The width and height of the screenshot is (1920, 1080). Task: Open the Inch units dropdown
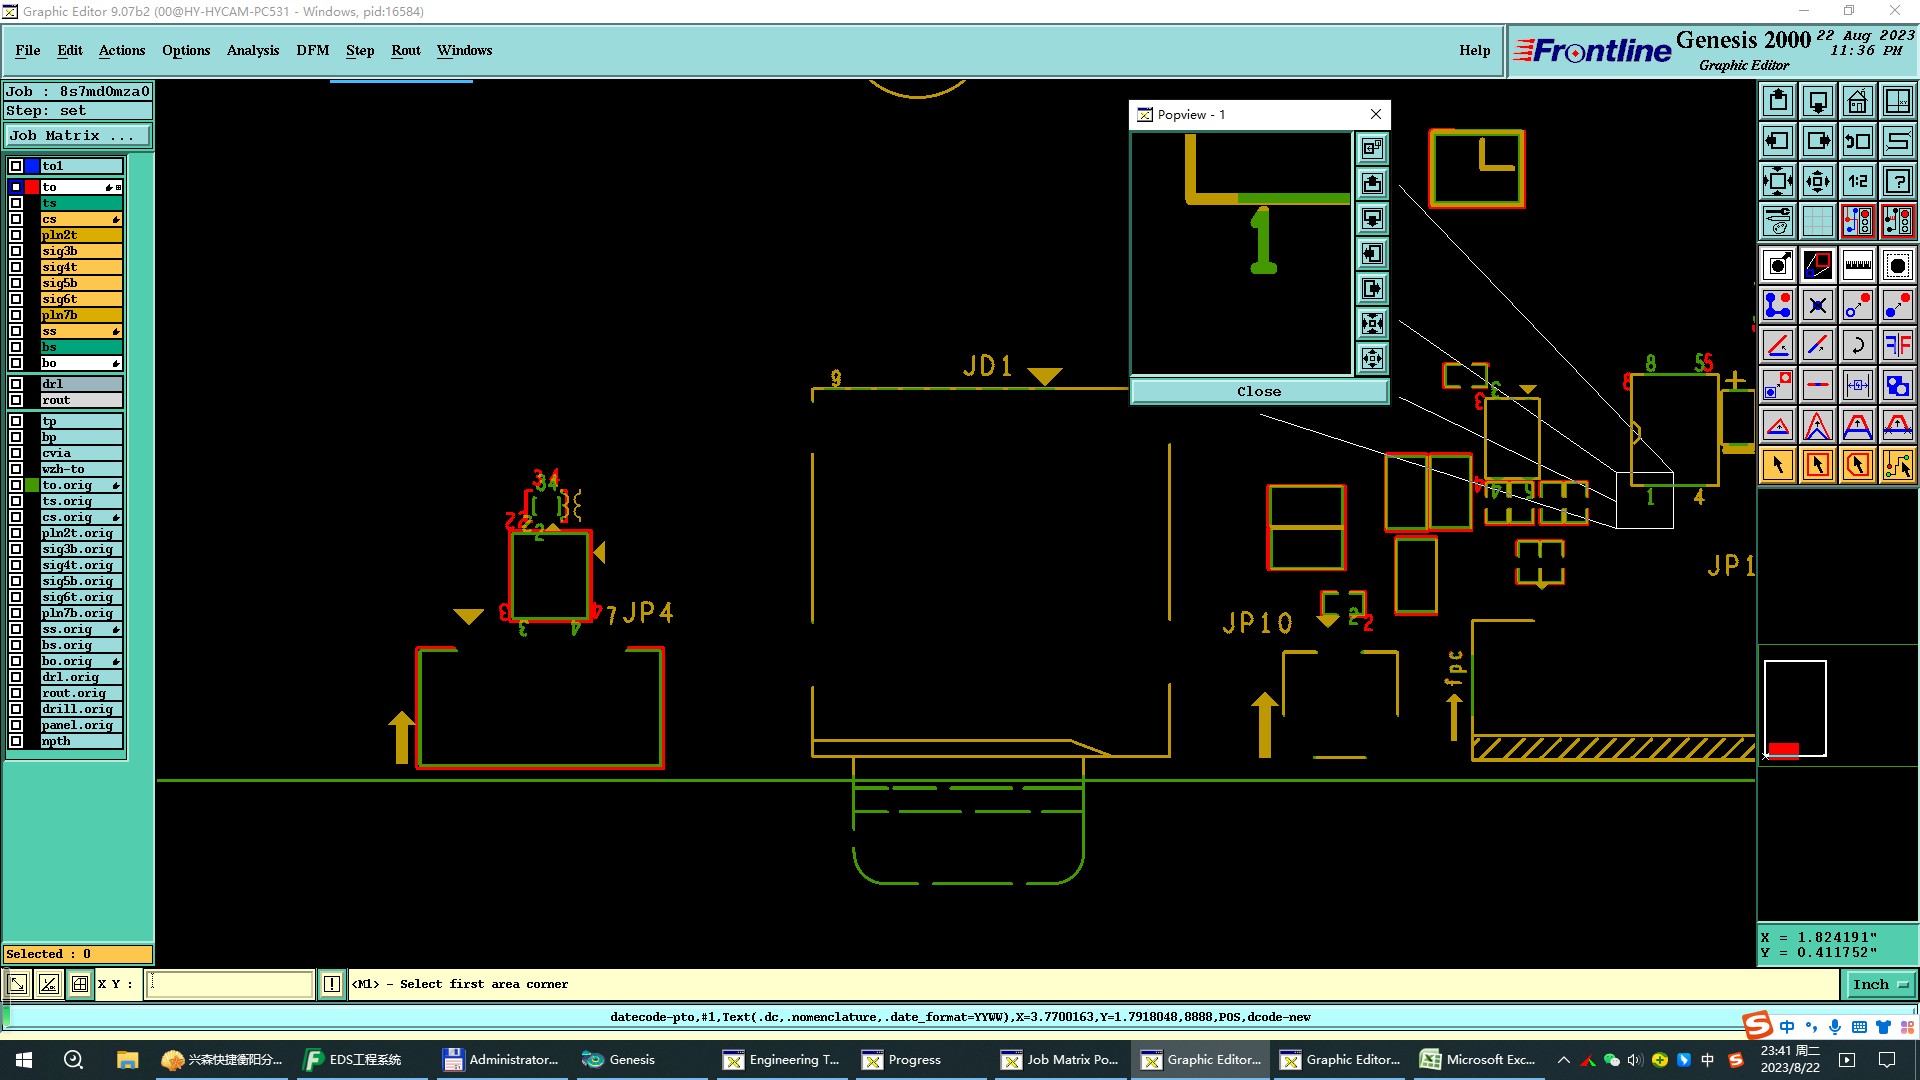tap(1879, 984)
